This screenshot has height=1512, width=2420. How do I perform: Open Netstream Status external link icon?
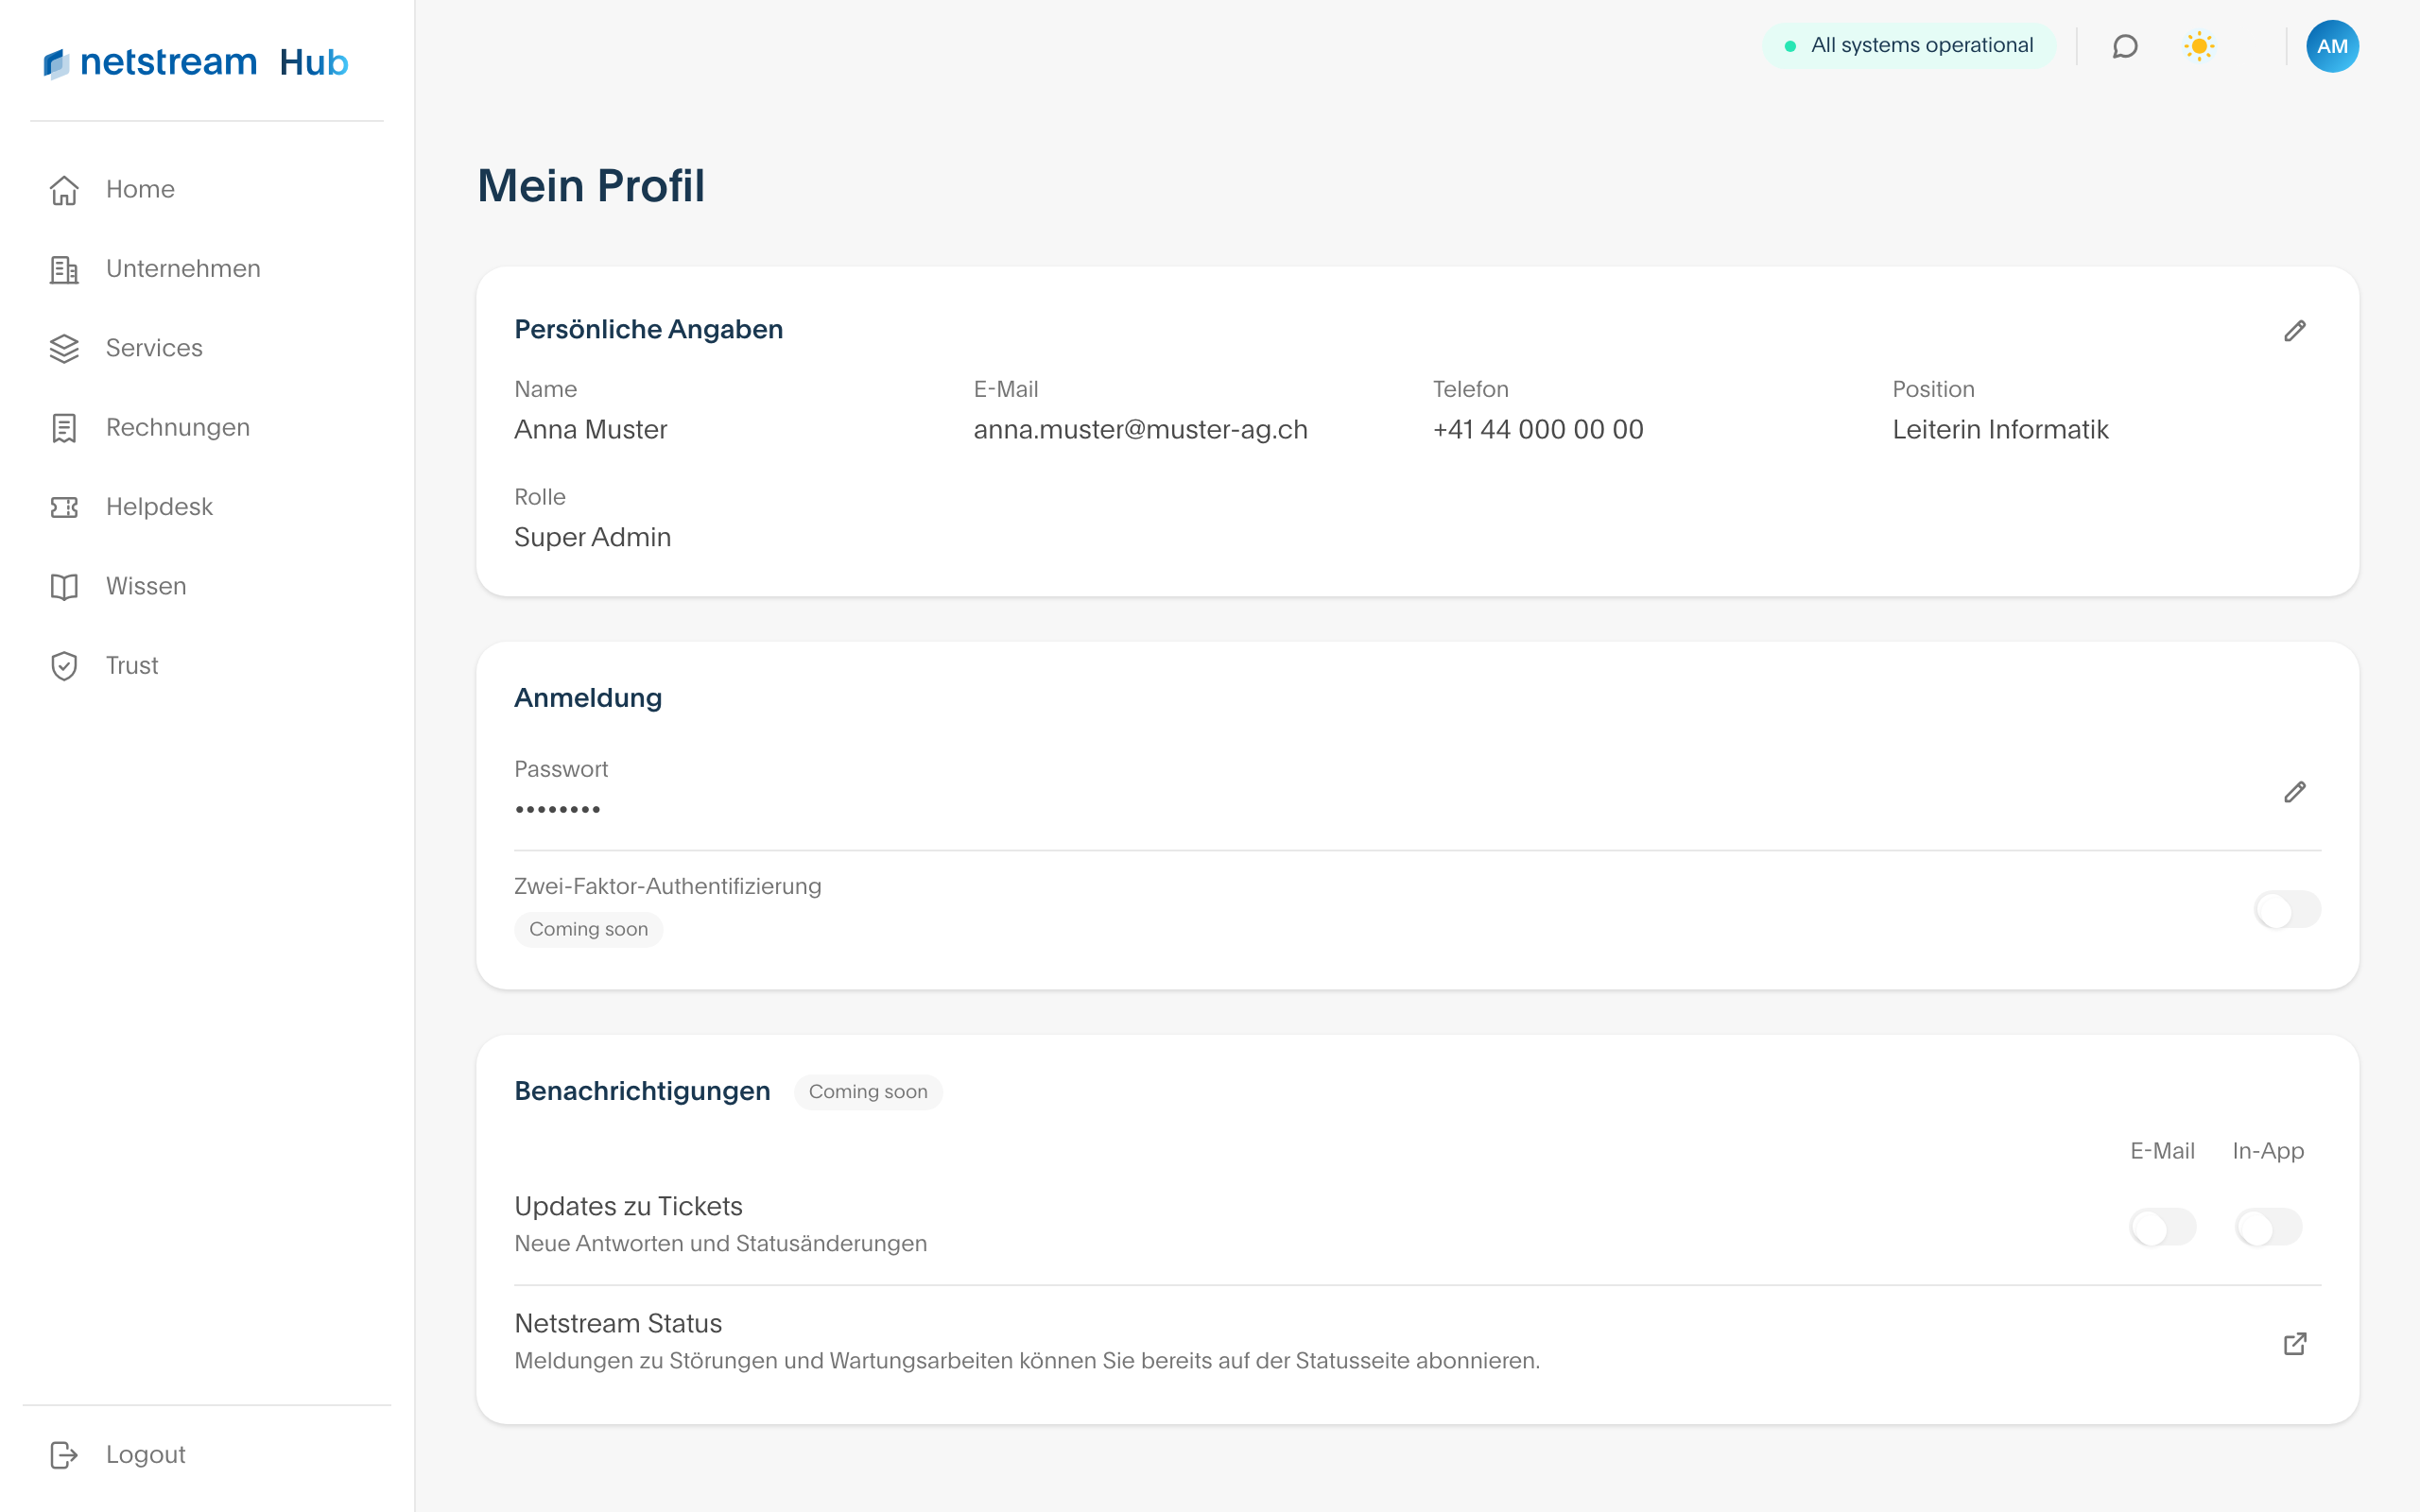pyautogui.click(x=2295, y=1343)
